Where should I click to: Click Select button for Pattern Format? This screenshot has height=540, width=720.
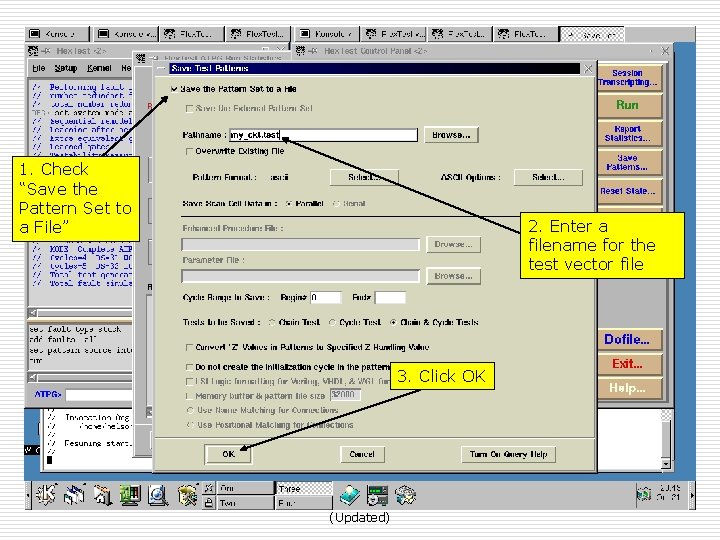(x=364, y=177)
